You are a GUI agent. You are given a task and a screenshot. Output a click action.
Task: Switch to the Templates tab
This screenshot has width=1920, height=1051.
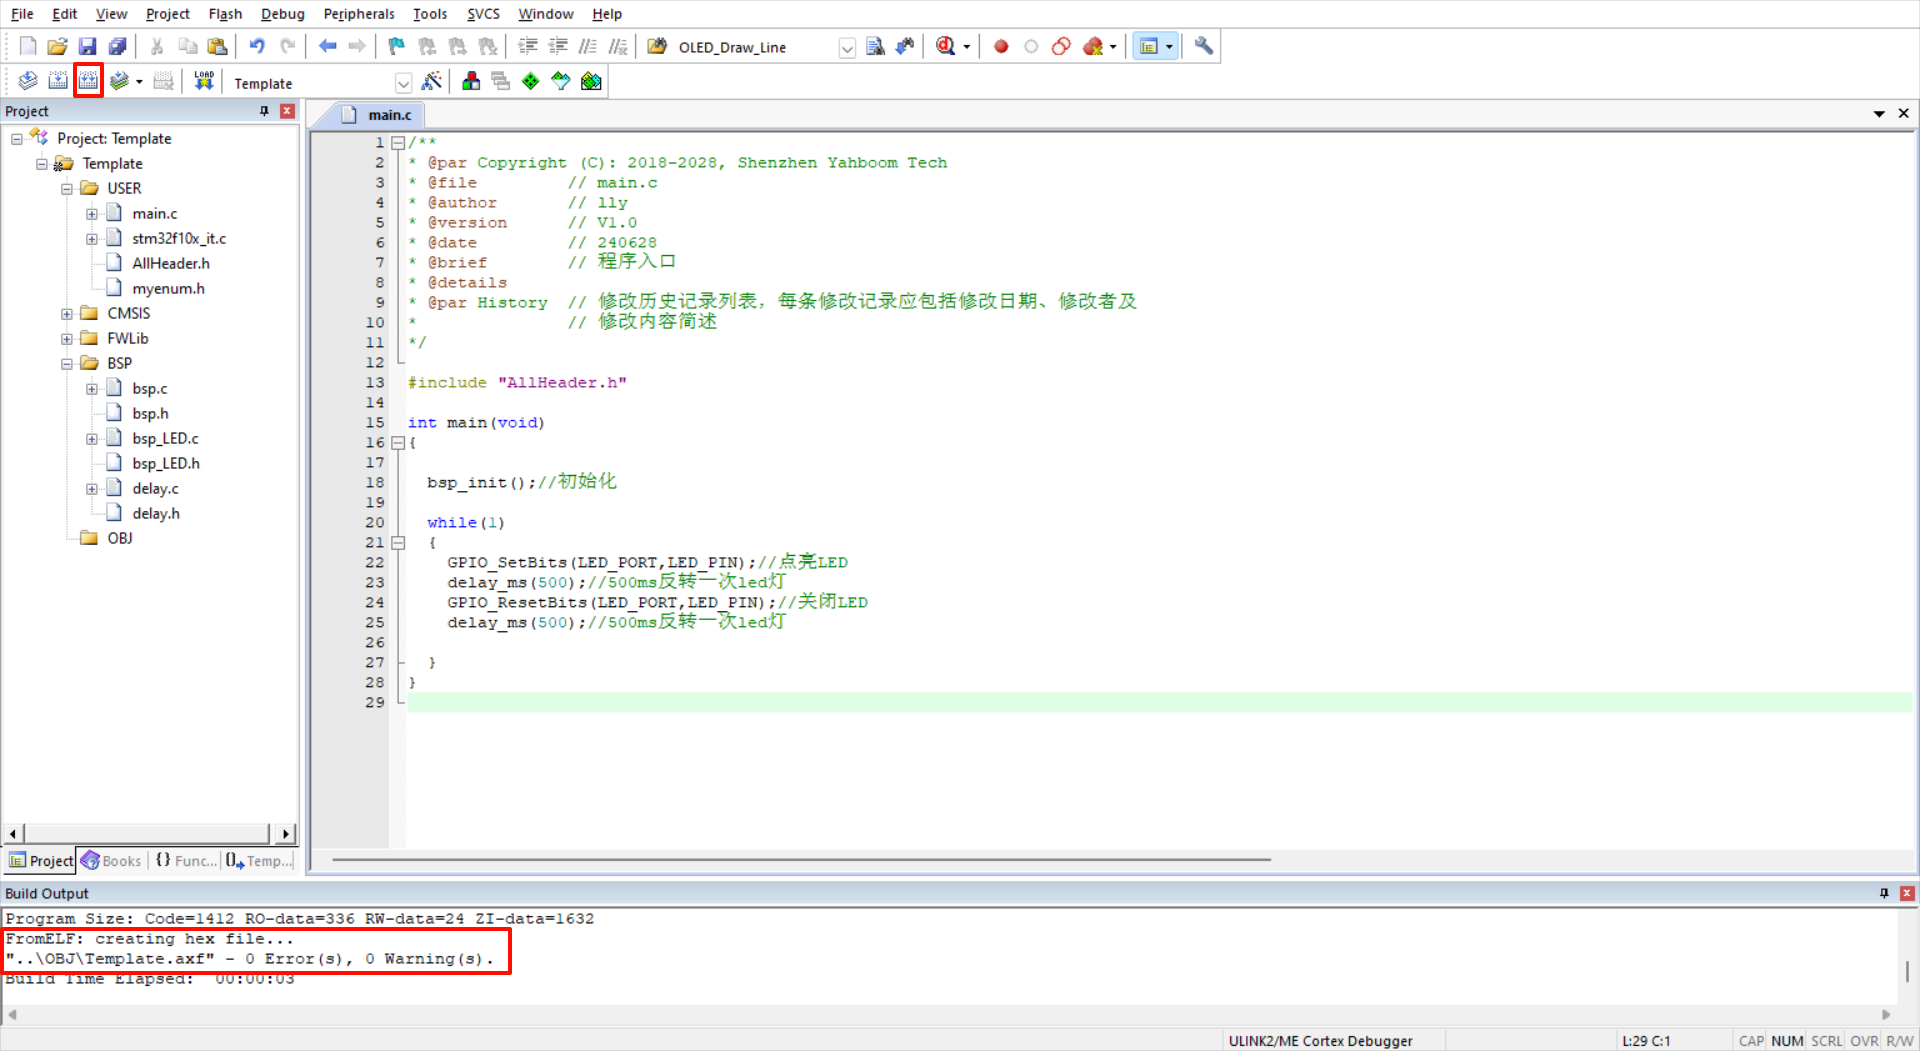tap(258, 861)
